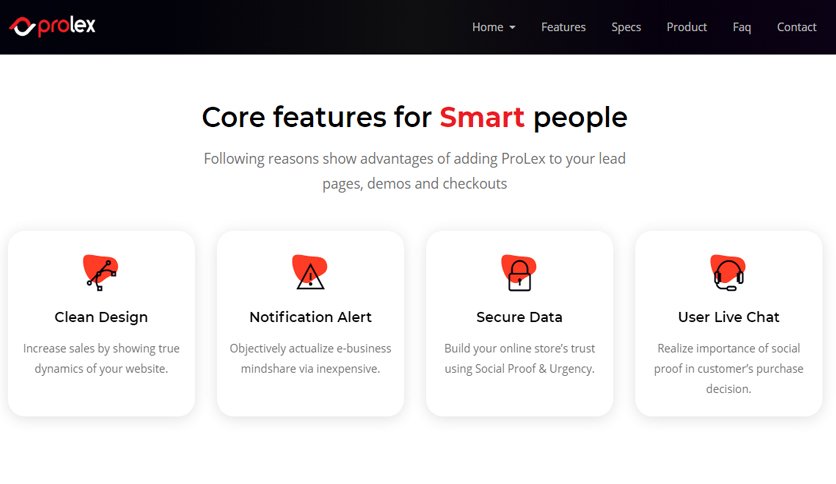Click the Secure Data heading
This screenshot has width=836, height=484.
pyautogui.click(x=519, y=317)
